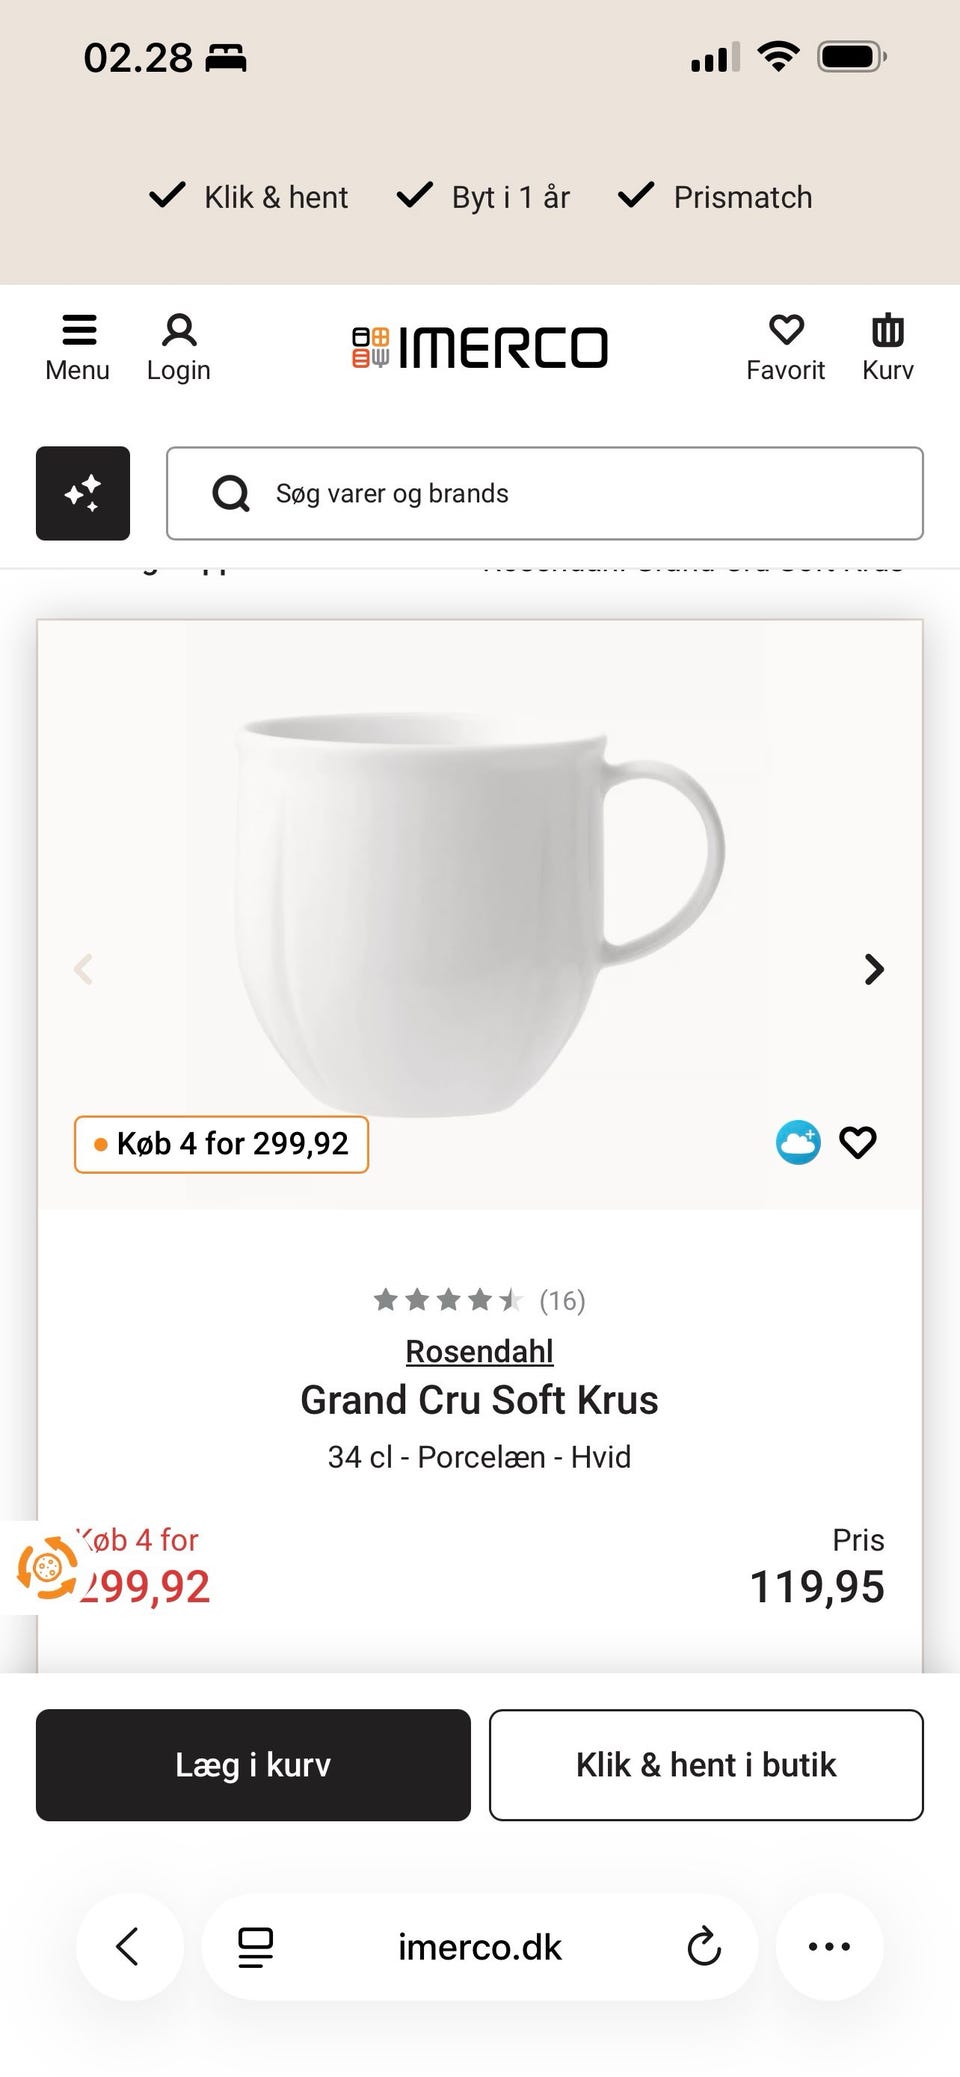The width and height of the screenshot is (960, 2077).
Task: Tap the IMERCO logo
Action: click(480, 347)
